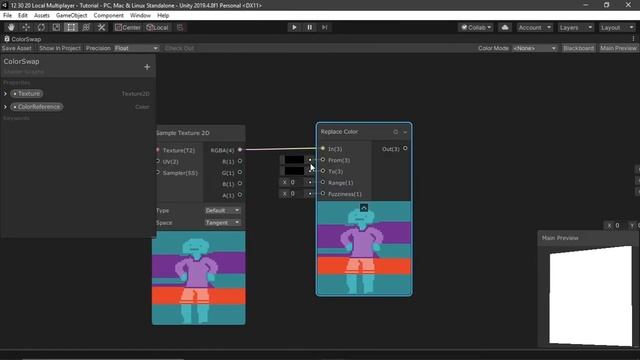Open the custom editor tools icon
The image size is (640, 360).
tap(101, 27)
